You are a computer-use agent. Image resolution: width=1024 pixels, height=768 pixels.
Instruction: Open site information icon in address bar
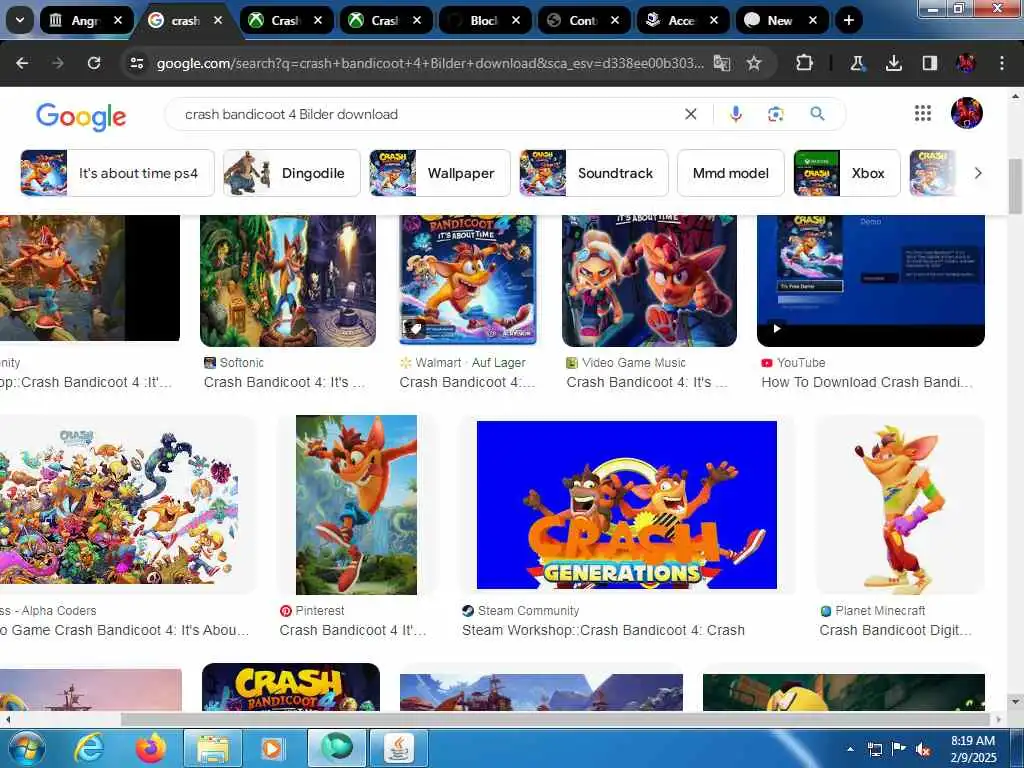pyautogui.click(x=136, y=63)
